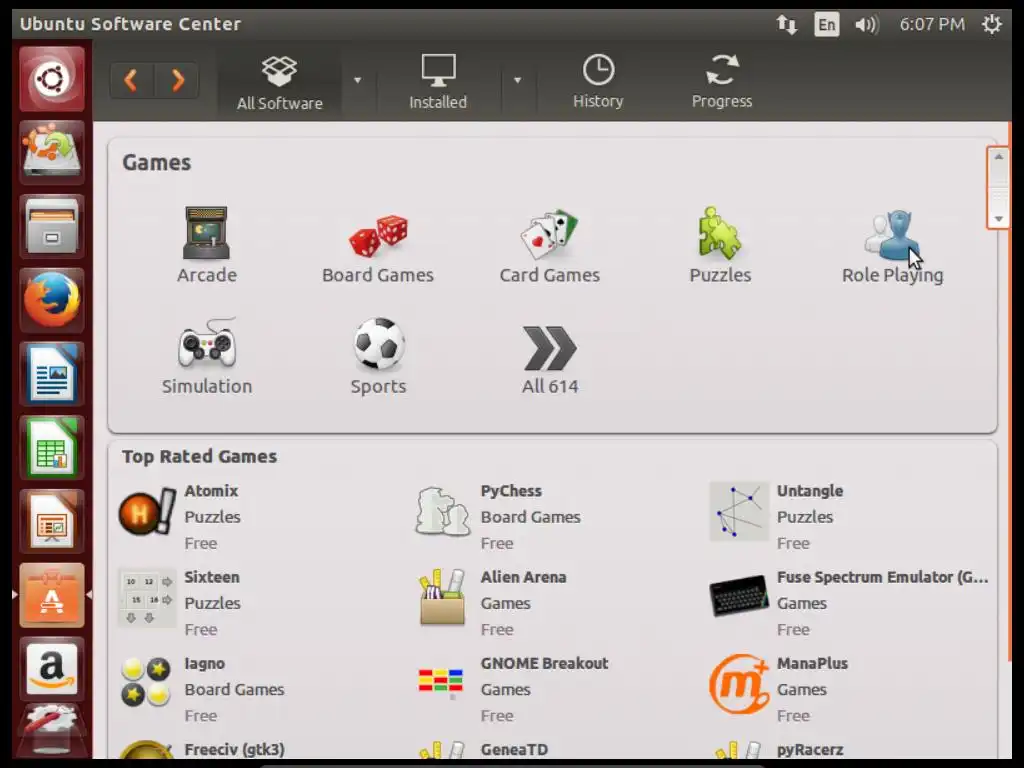This screenshot has width=1024, height=768.
Task: Go forward with the right arrow
Action: 177,80
